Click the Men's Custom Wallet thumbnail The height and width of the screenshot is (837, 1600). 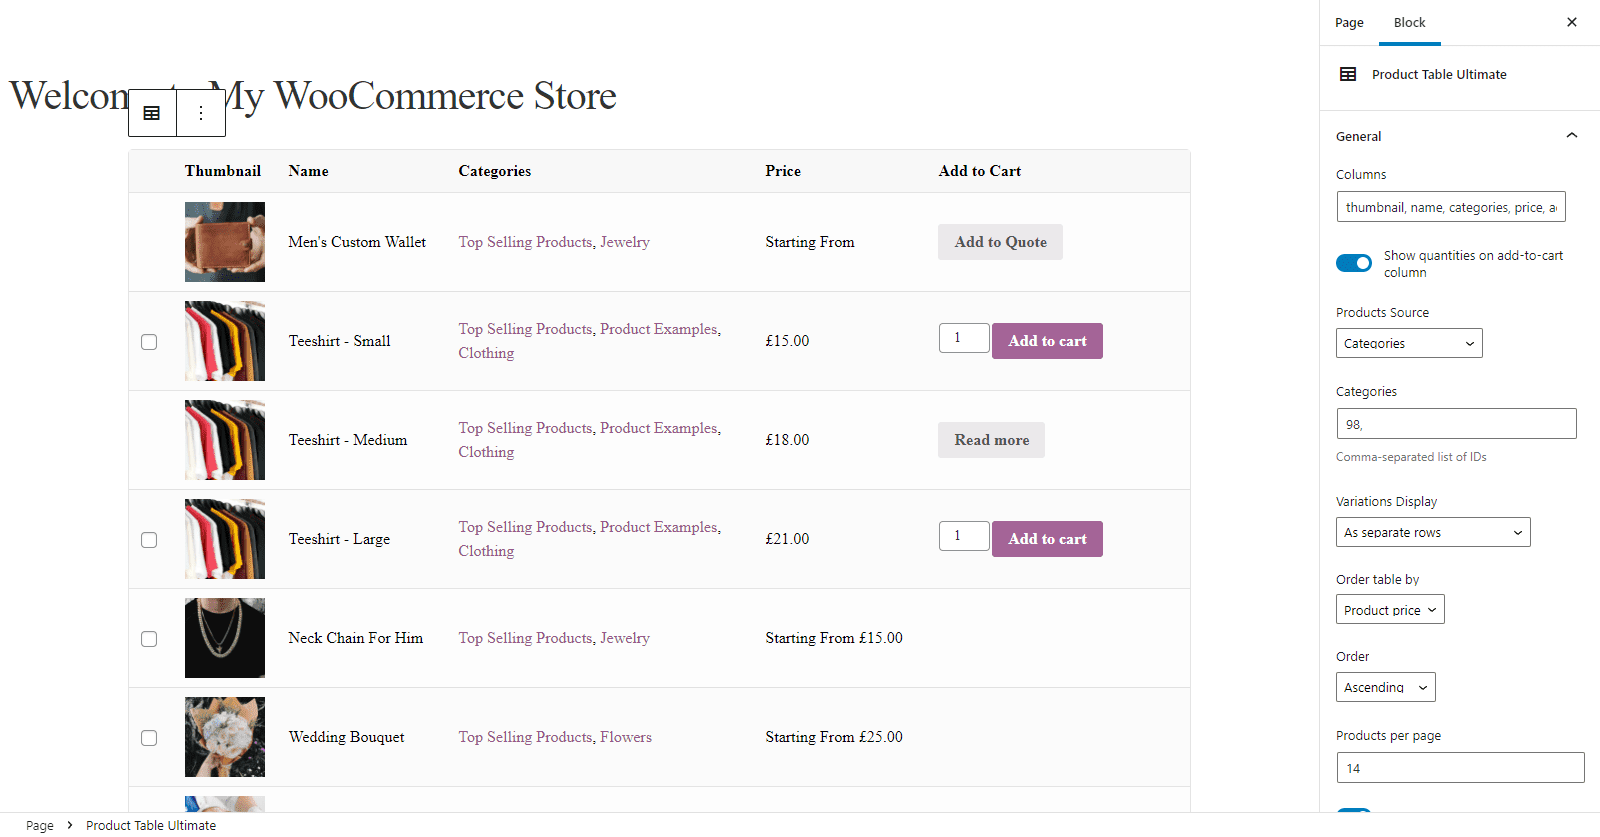coord(225,242)
